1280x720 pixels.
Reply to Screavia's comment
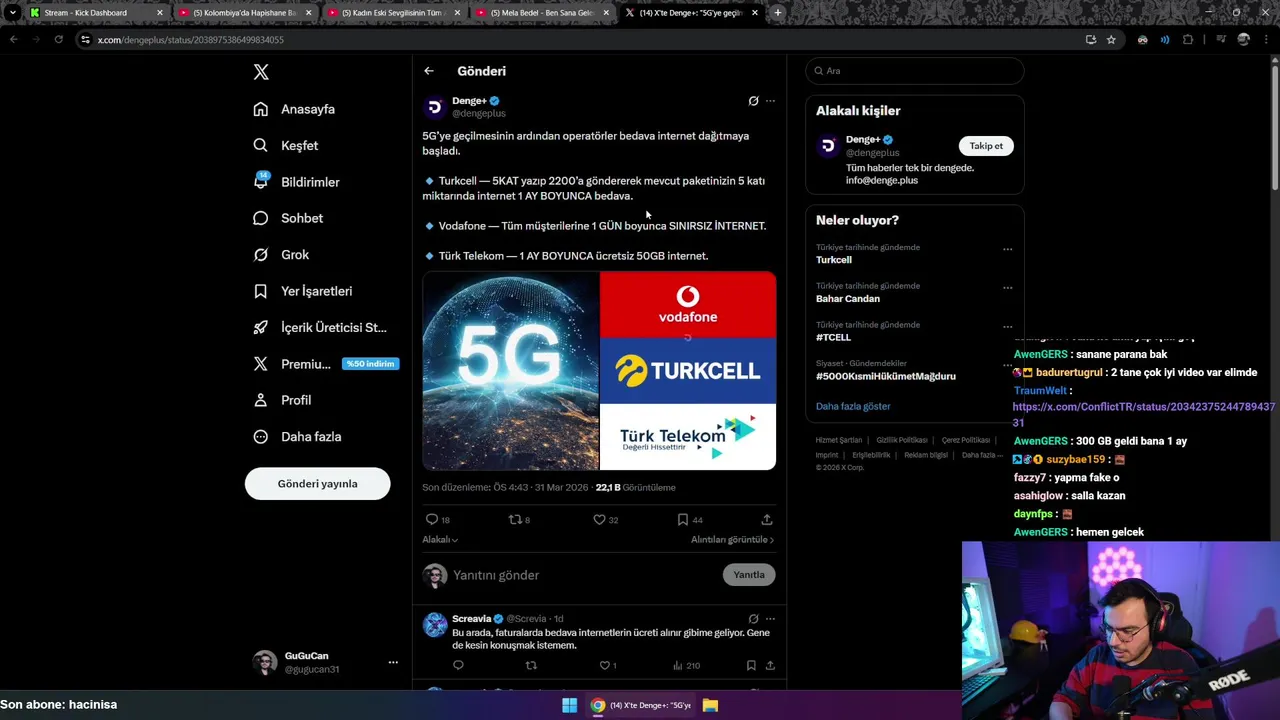[458, 665]
